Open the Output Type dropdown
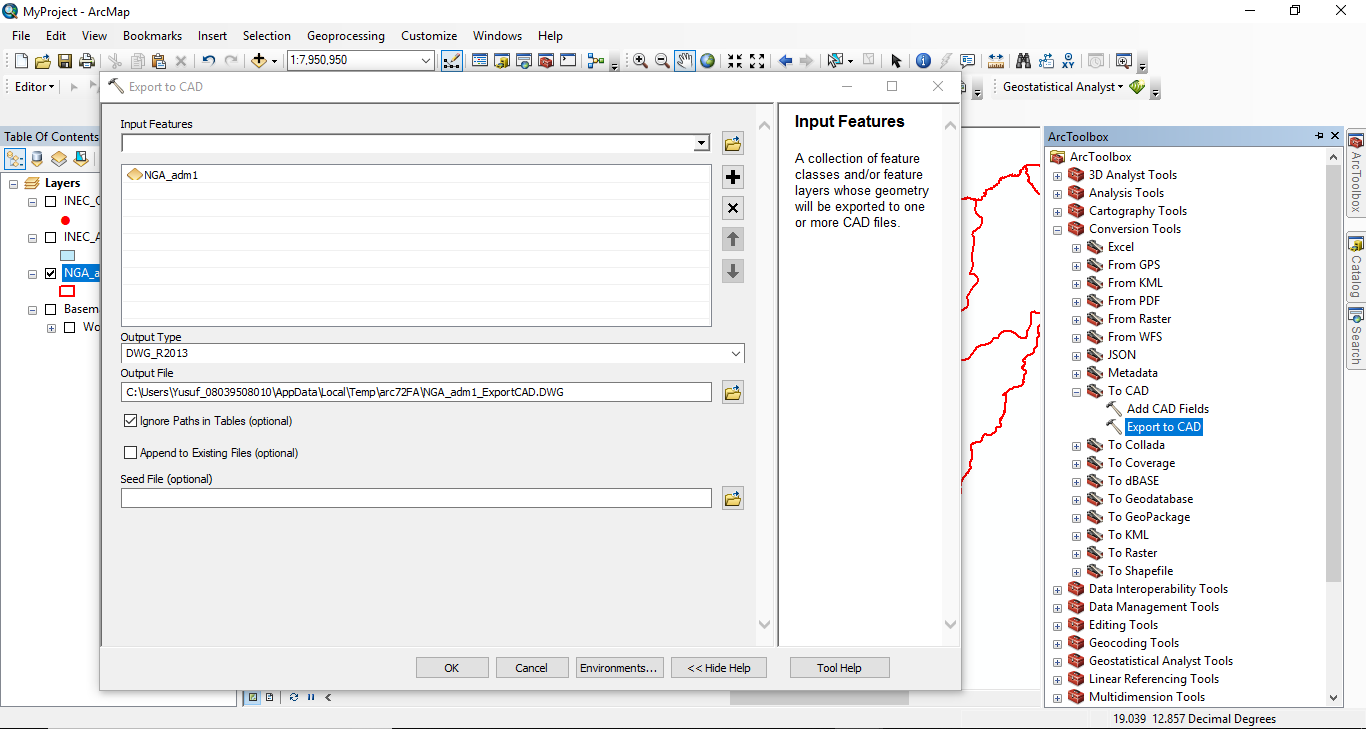Viewport: 1366px width, 729px height. click(x=737, y=353)
